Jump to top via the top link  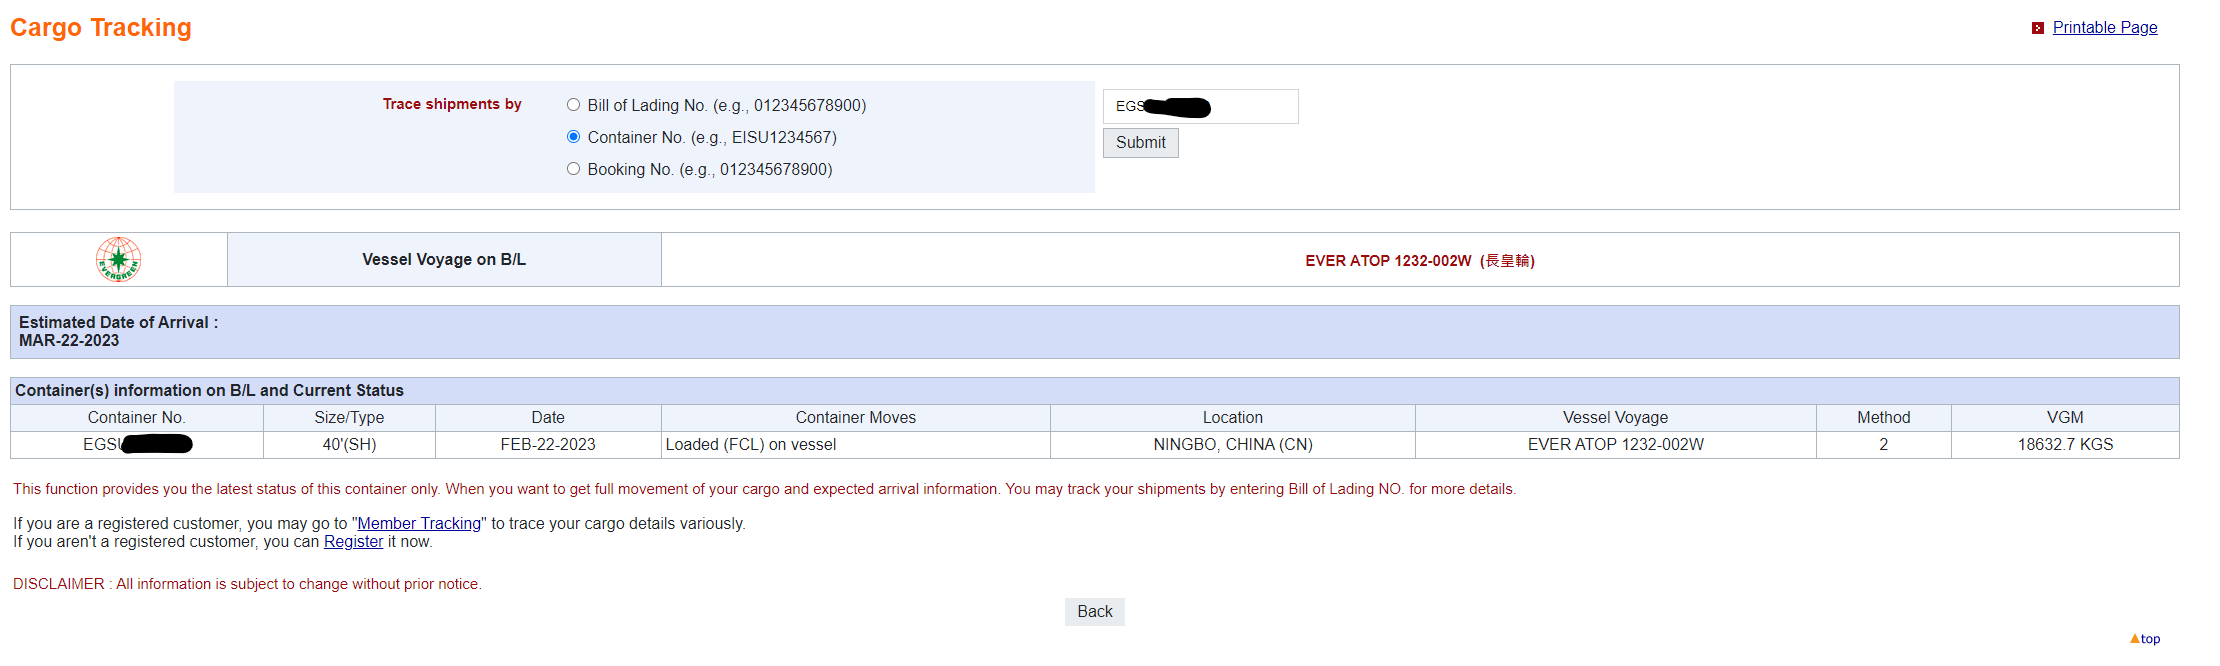click(2150, 639)
